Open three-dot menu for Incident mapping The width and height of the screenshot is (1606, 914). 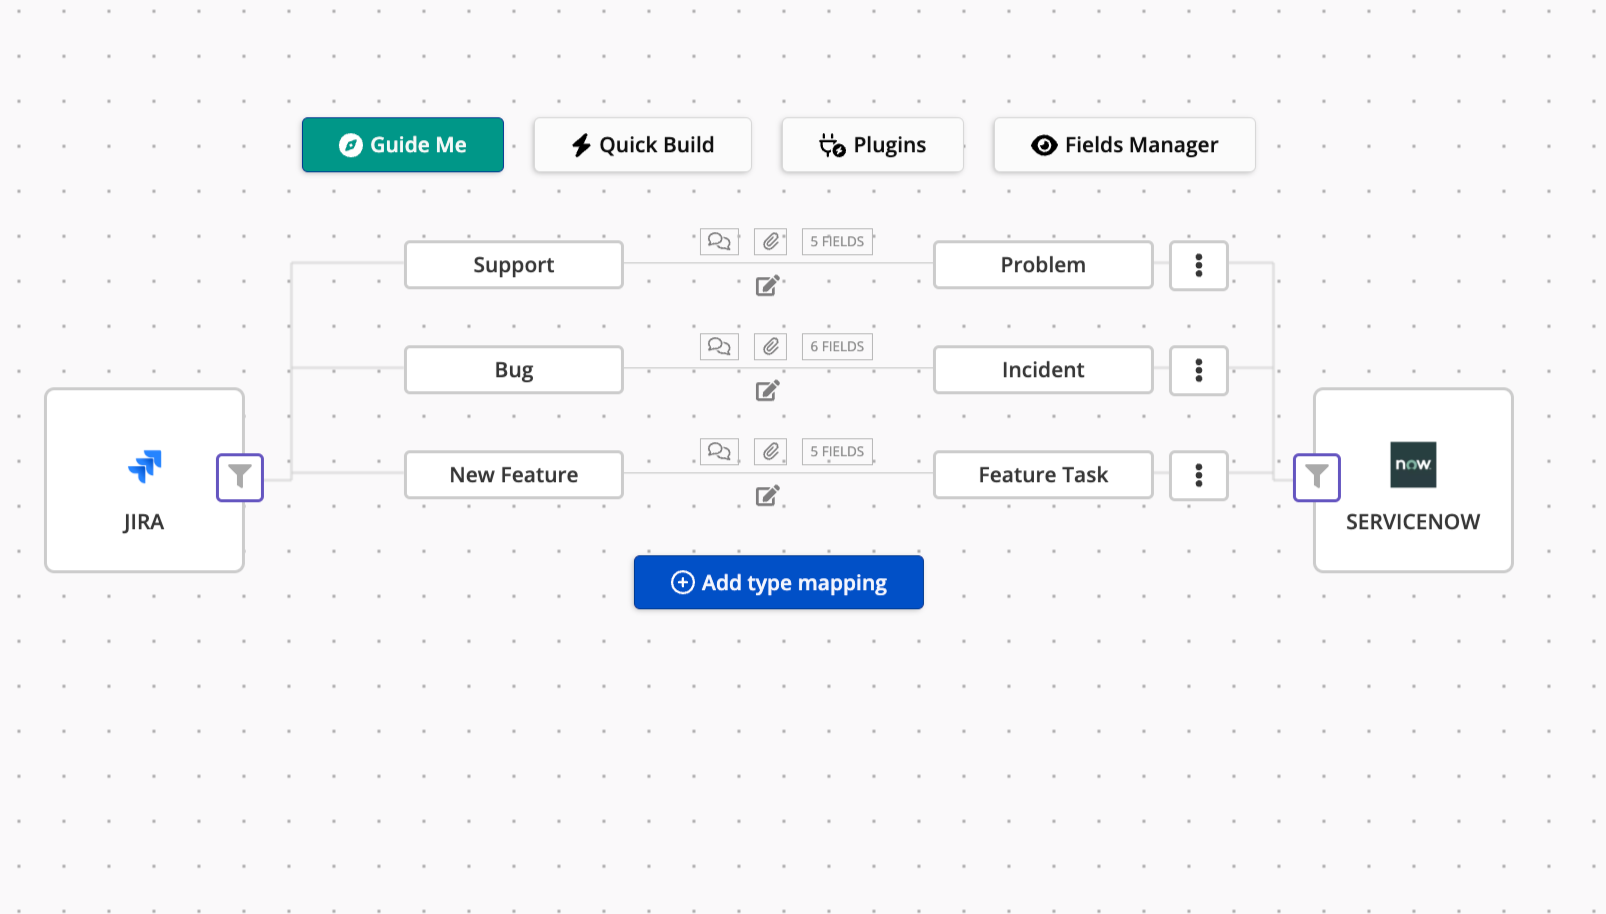(x=1198, y=370)
